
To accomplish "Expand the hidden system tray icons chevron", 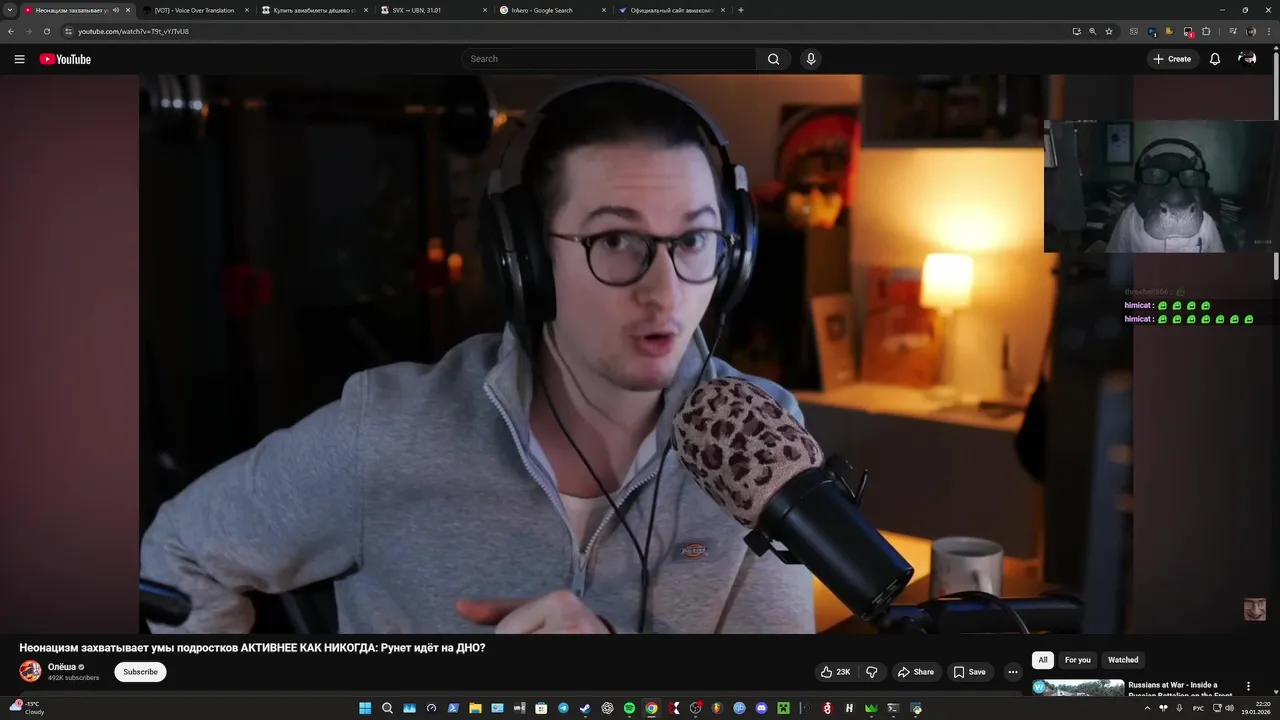I will point(1147,708).
